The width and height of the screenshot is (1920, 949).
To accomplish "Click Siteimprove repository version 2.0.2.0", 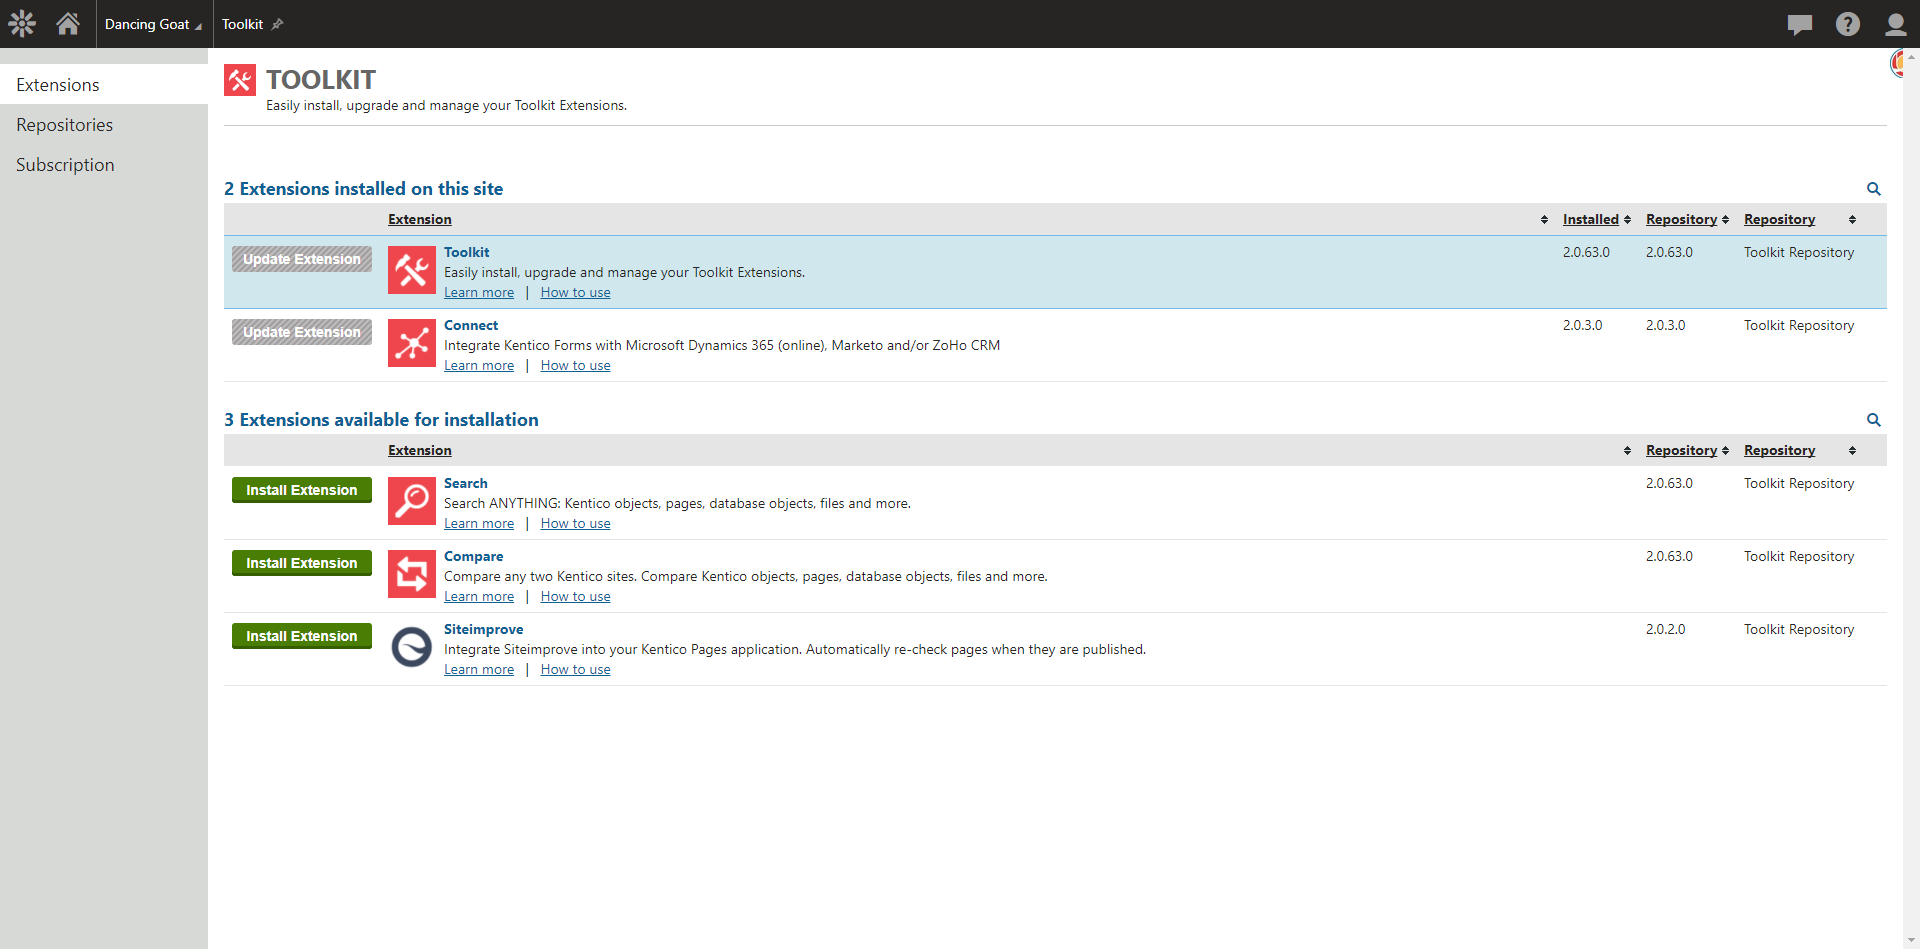I will coord(1665,629).
